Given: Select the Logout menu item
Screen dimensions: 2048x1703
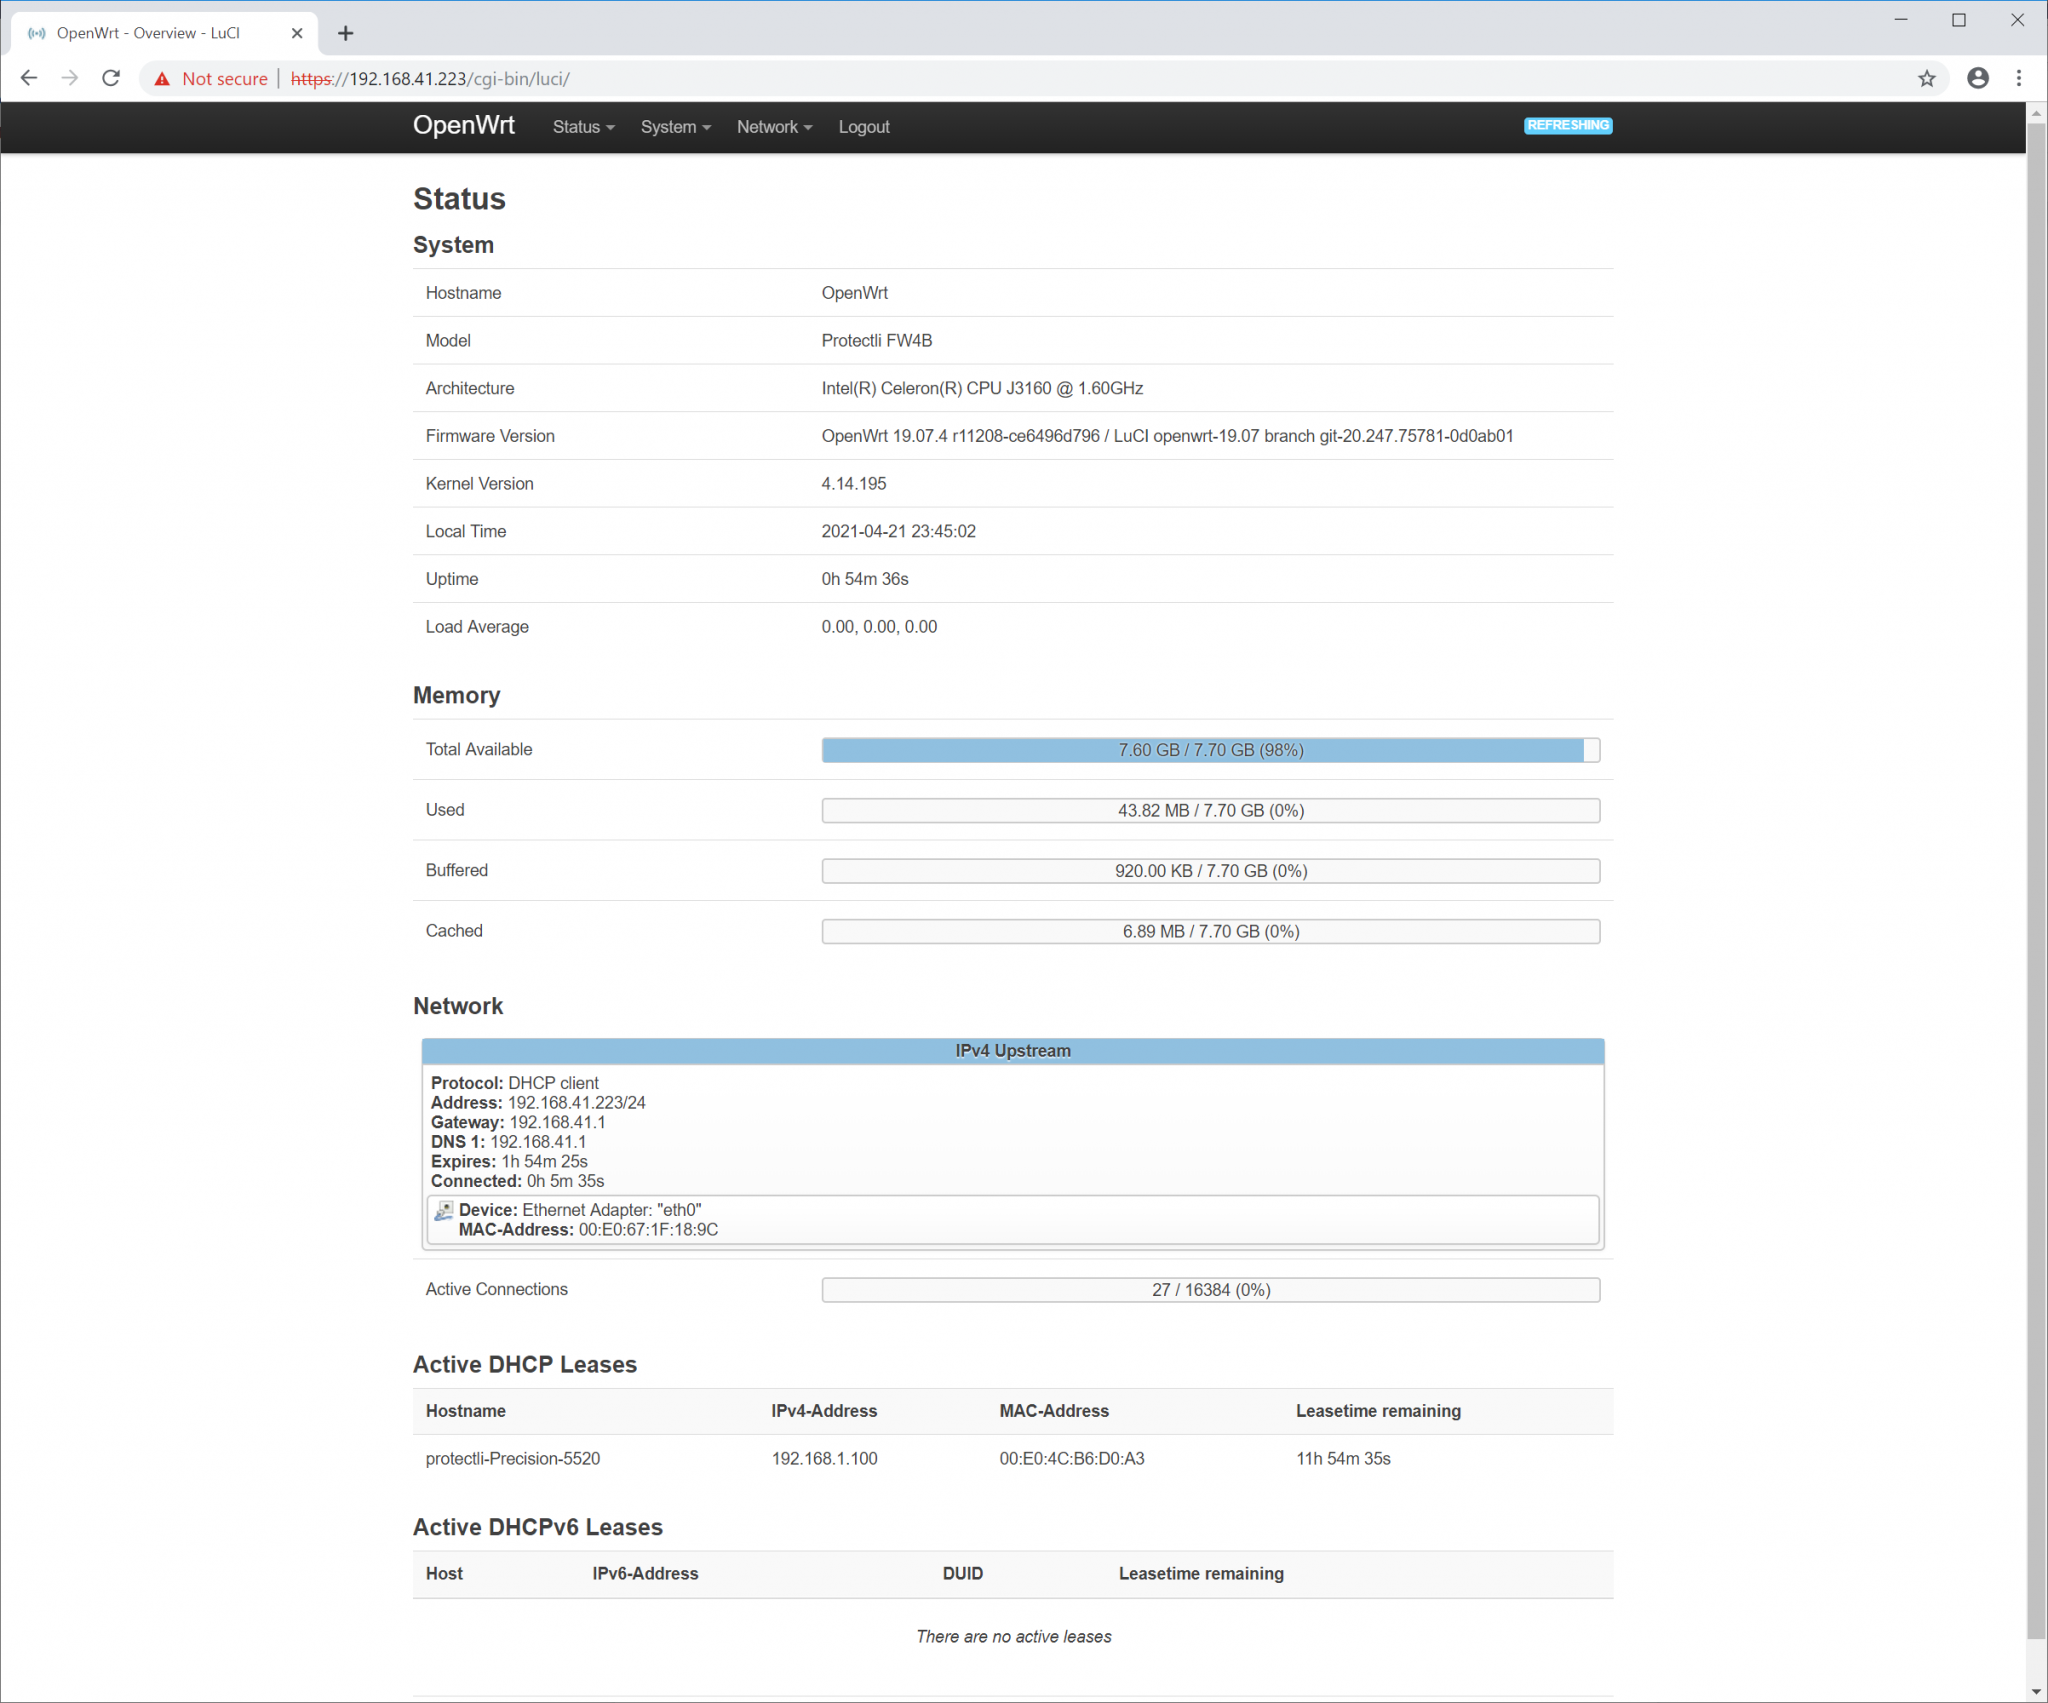Looking at the screenshot, I should 863,127.
